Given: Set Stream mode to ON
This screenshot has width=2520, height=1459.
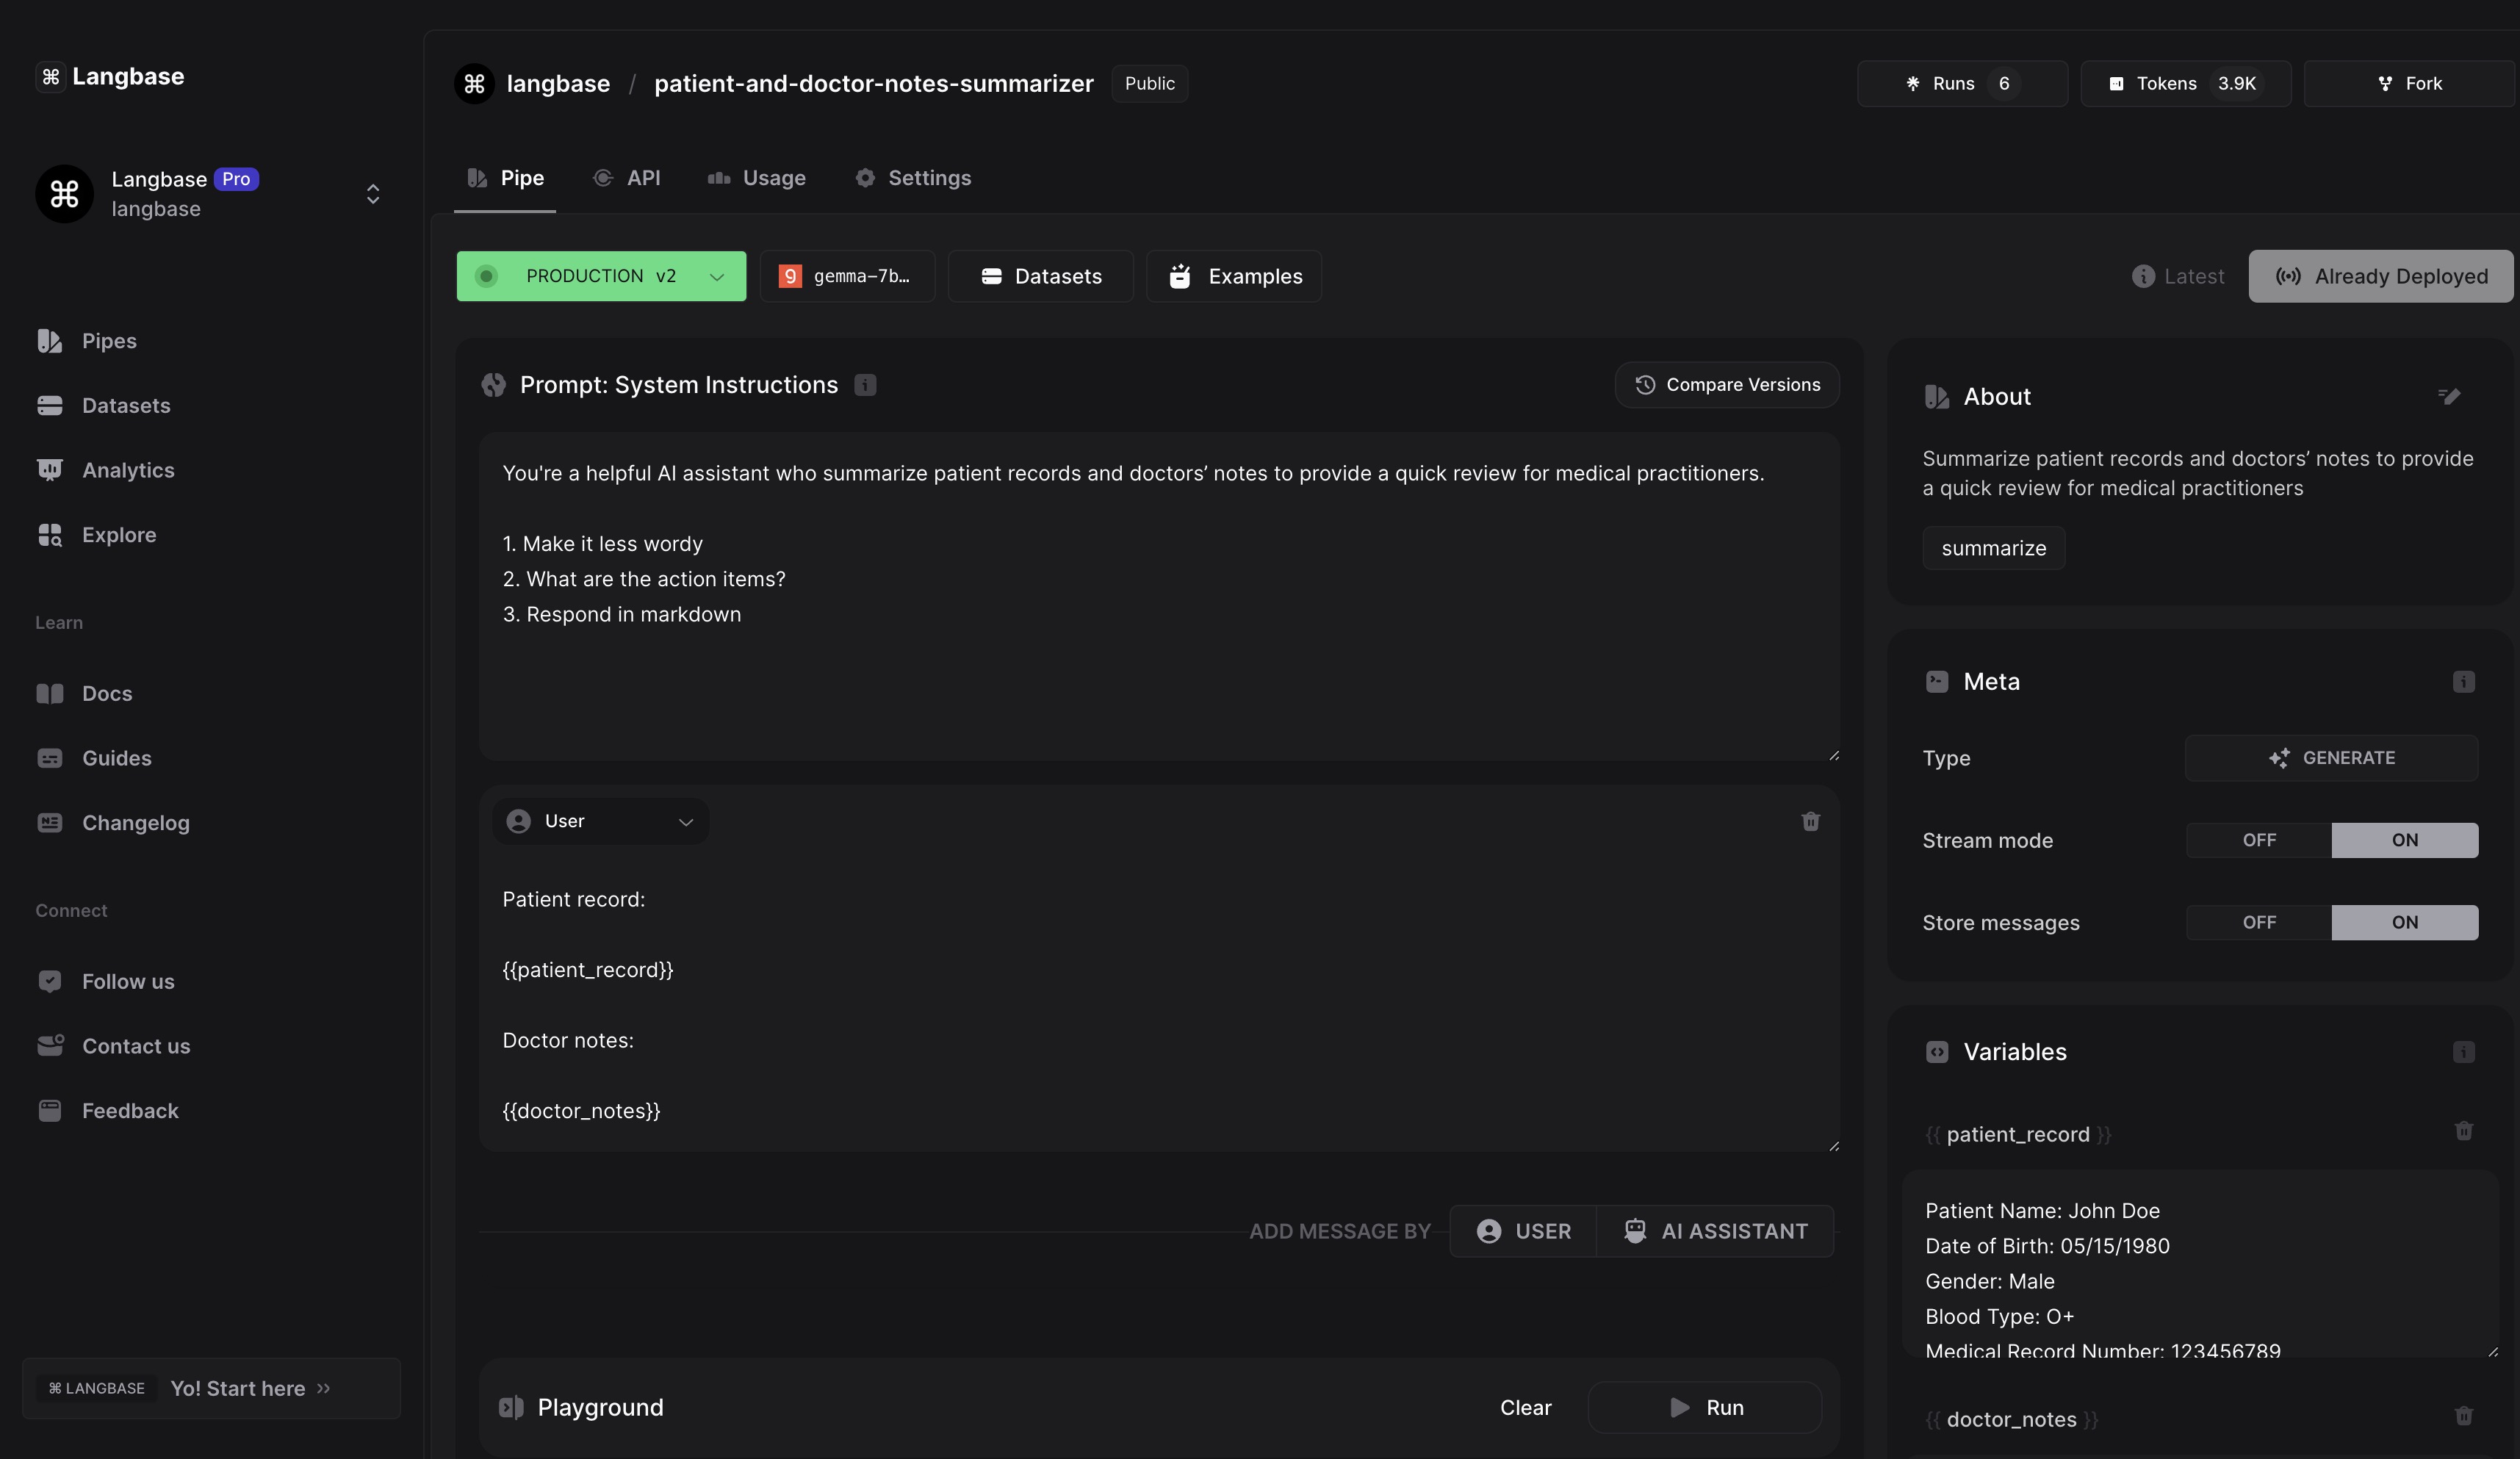Looking at the screenshot, I should tap(2404, 840).
